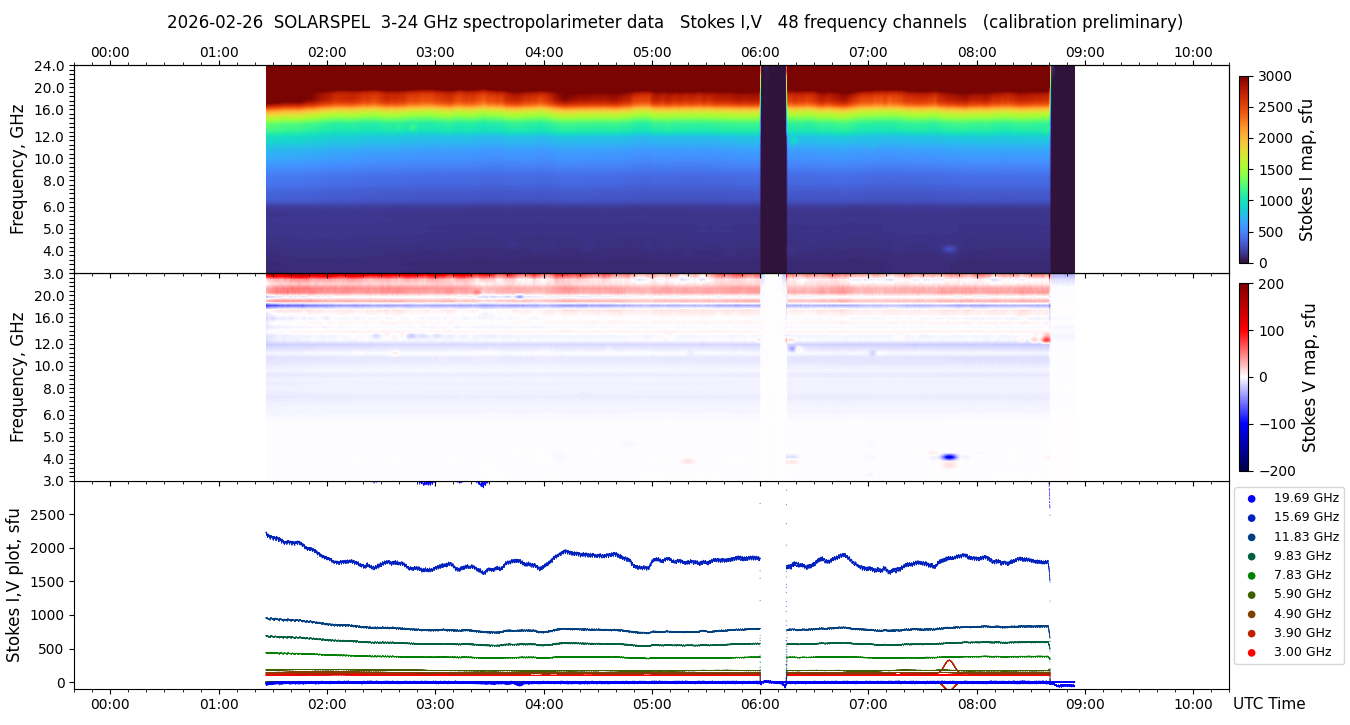Click the Stokes V map red-blue colorbar

click(1244, 377)
